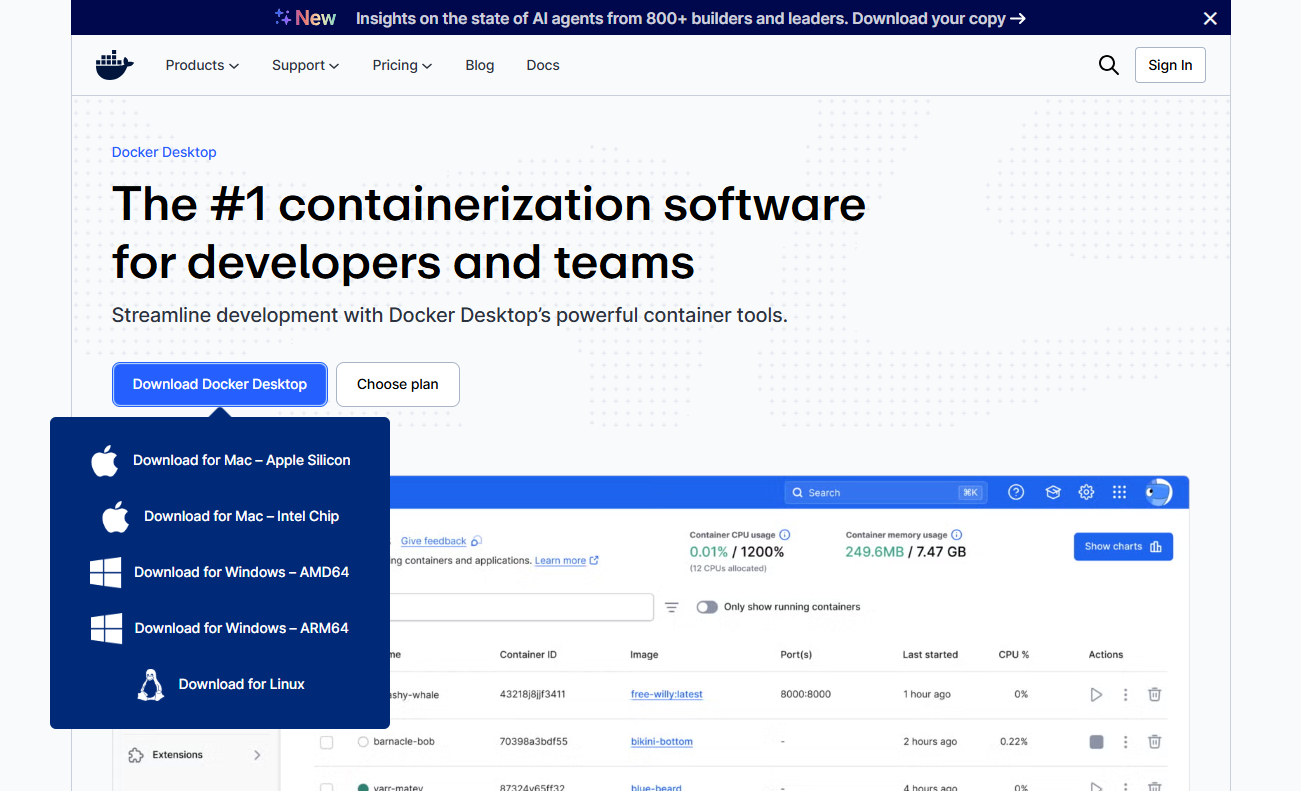Click the Download your copy banner link
This screenshot has width=1301, height=791.
939,18
